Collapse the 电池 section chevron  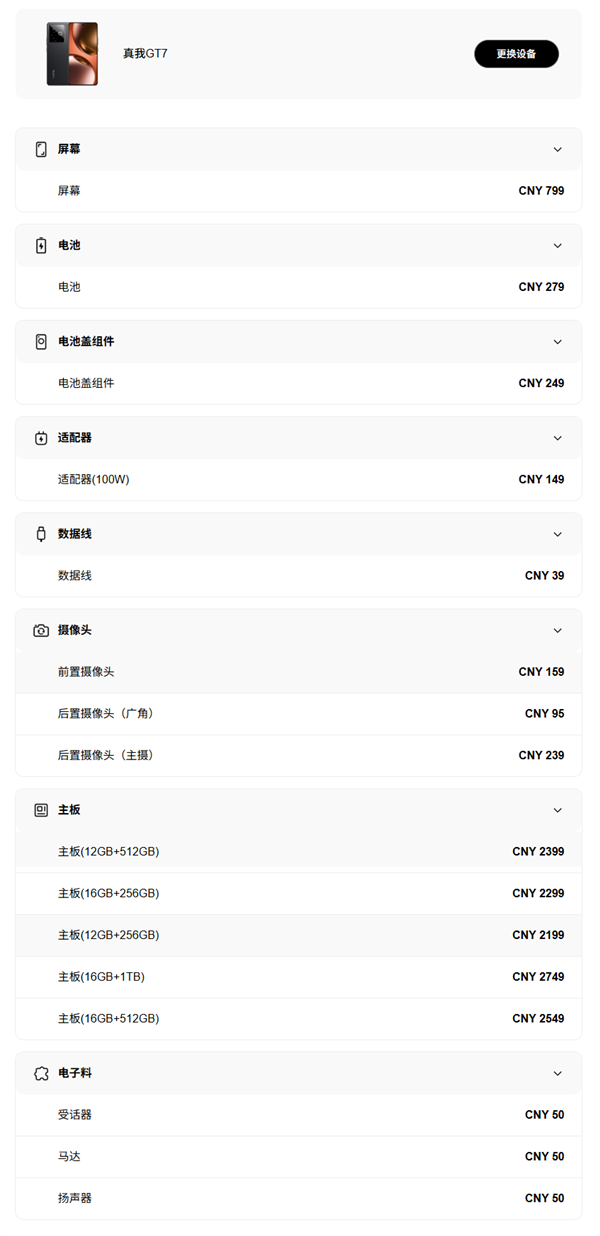coord(557,245)
